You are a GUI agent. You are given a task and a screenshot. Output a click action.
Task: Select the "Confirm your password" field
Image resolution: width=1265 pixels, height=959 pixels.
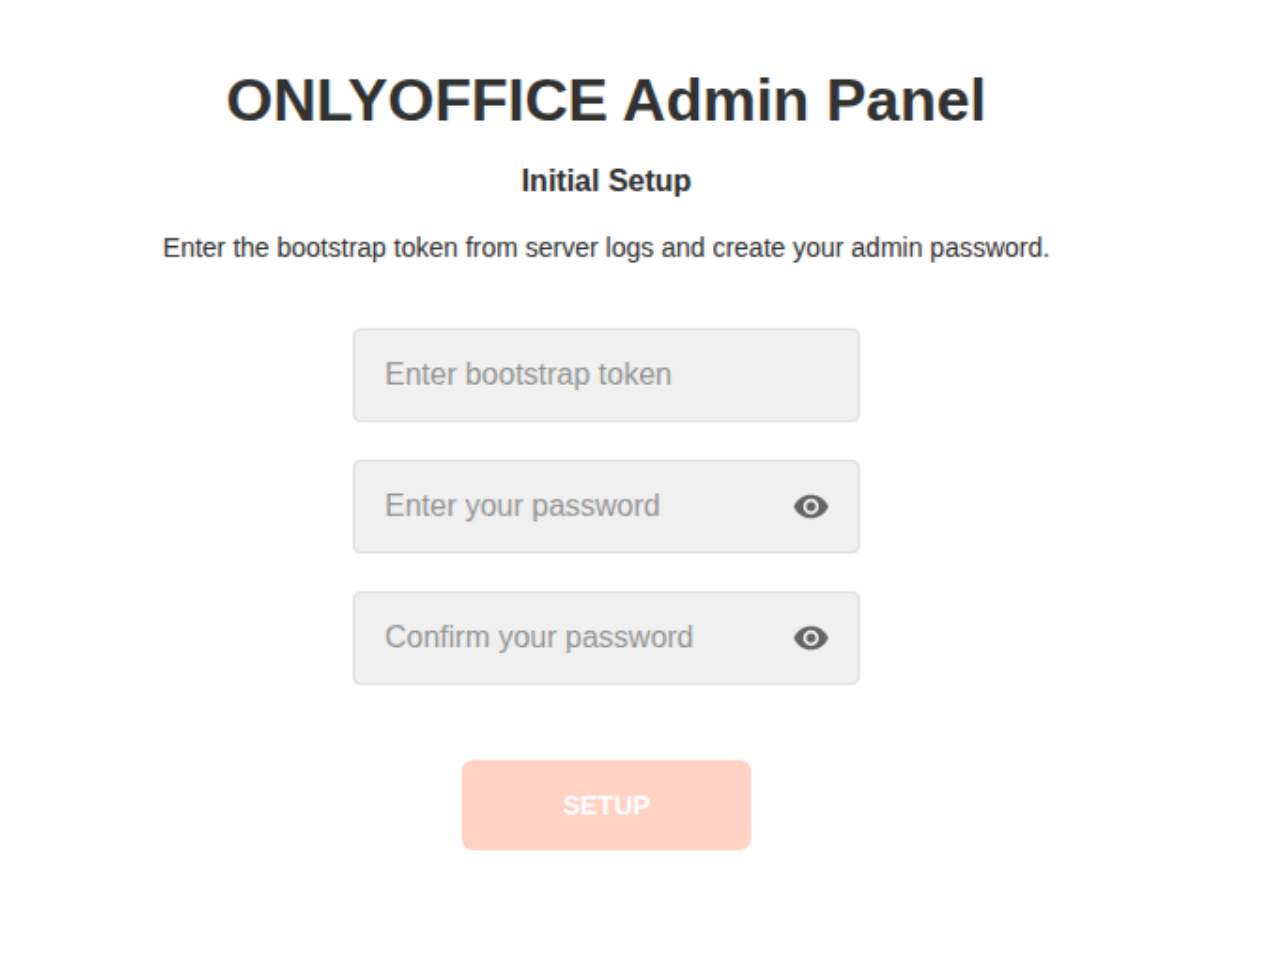(570, 638)
